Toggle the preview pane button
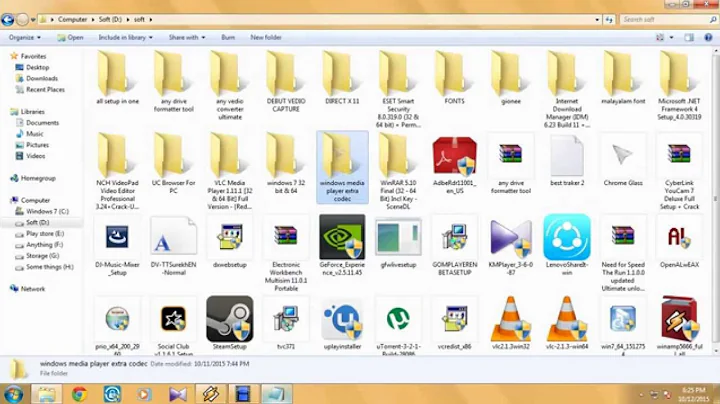The width and height of the screenshot is (720, 404). [689, 38]
